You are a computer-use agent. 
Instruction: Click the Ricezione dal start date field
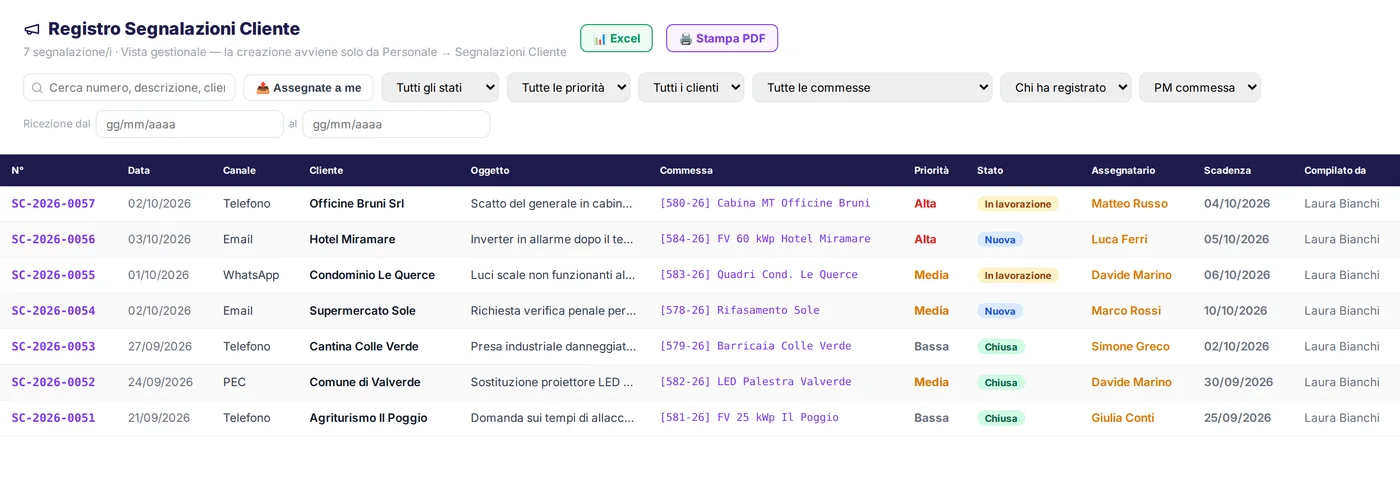click(190, 124)
